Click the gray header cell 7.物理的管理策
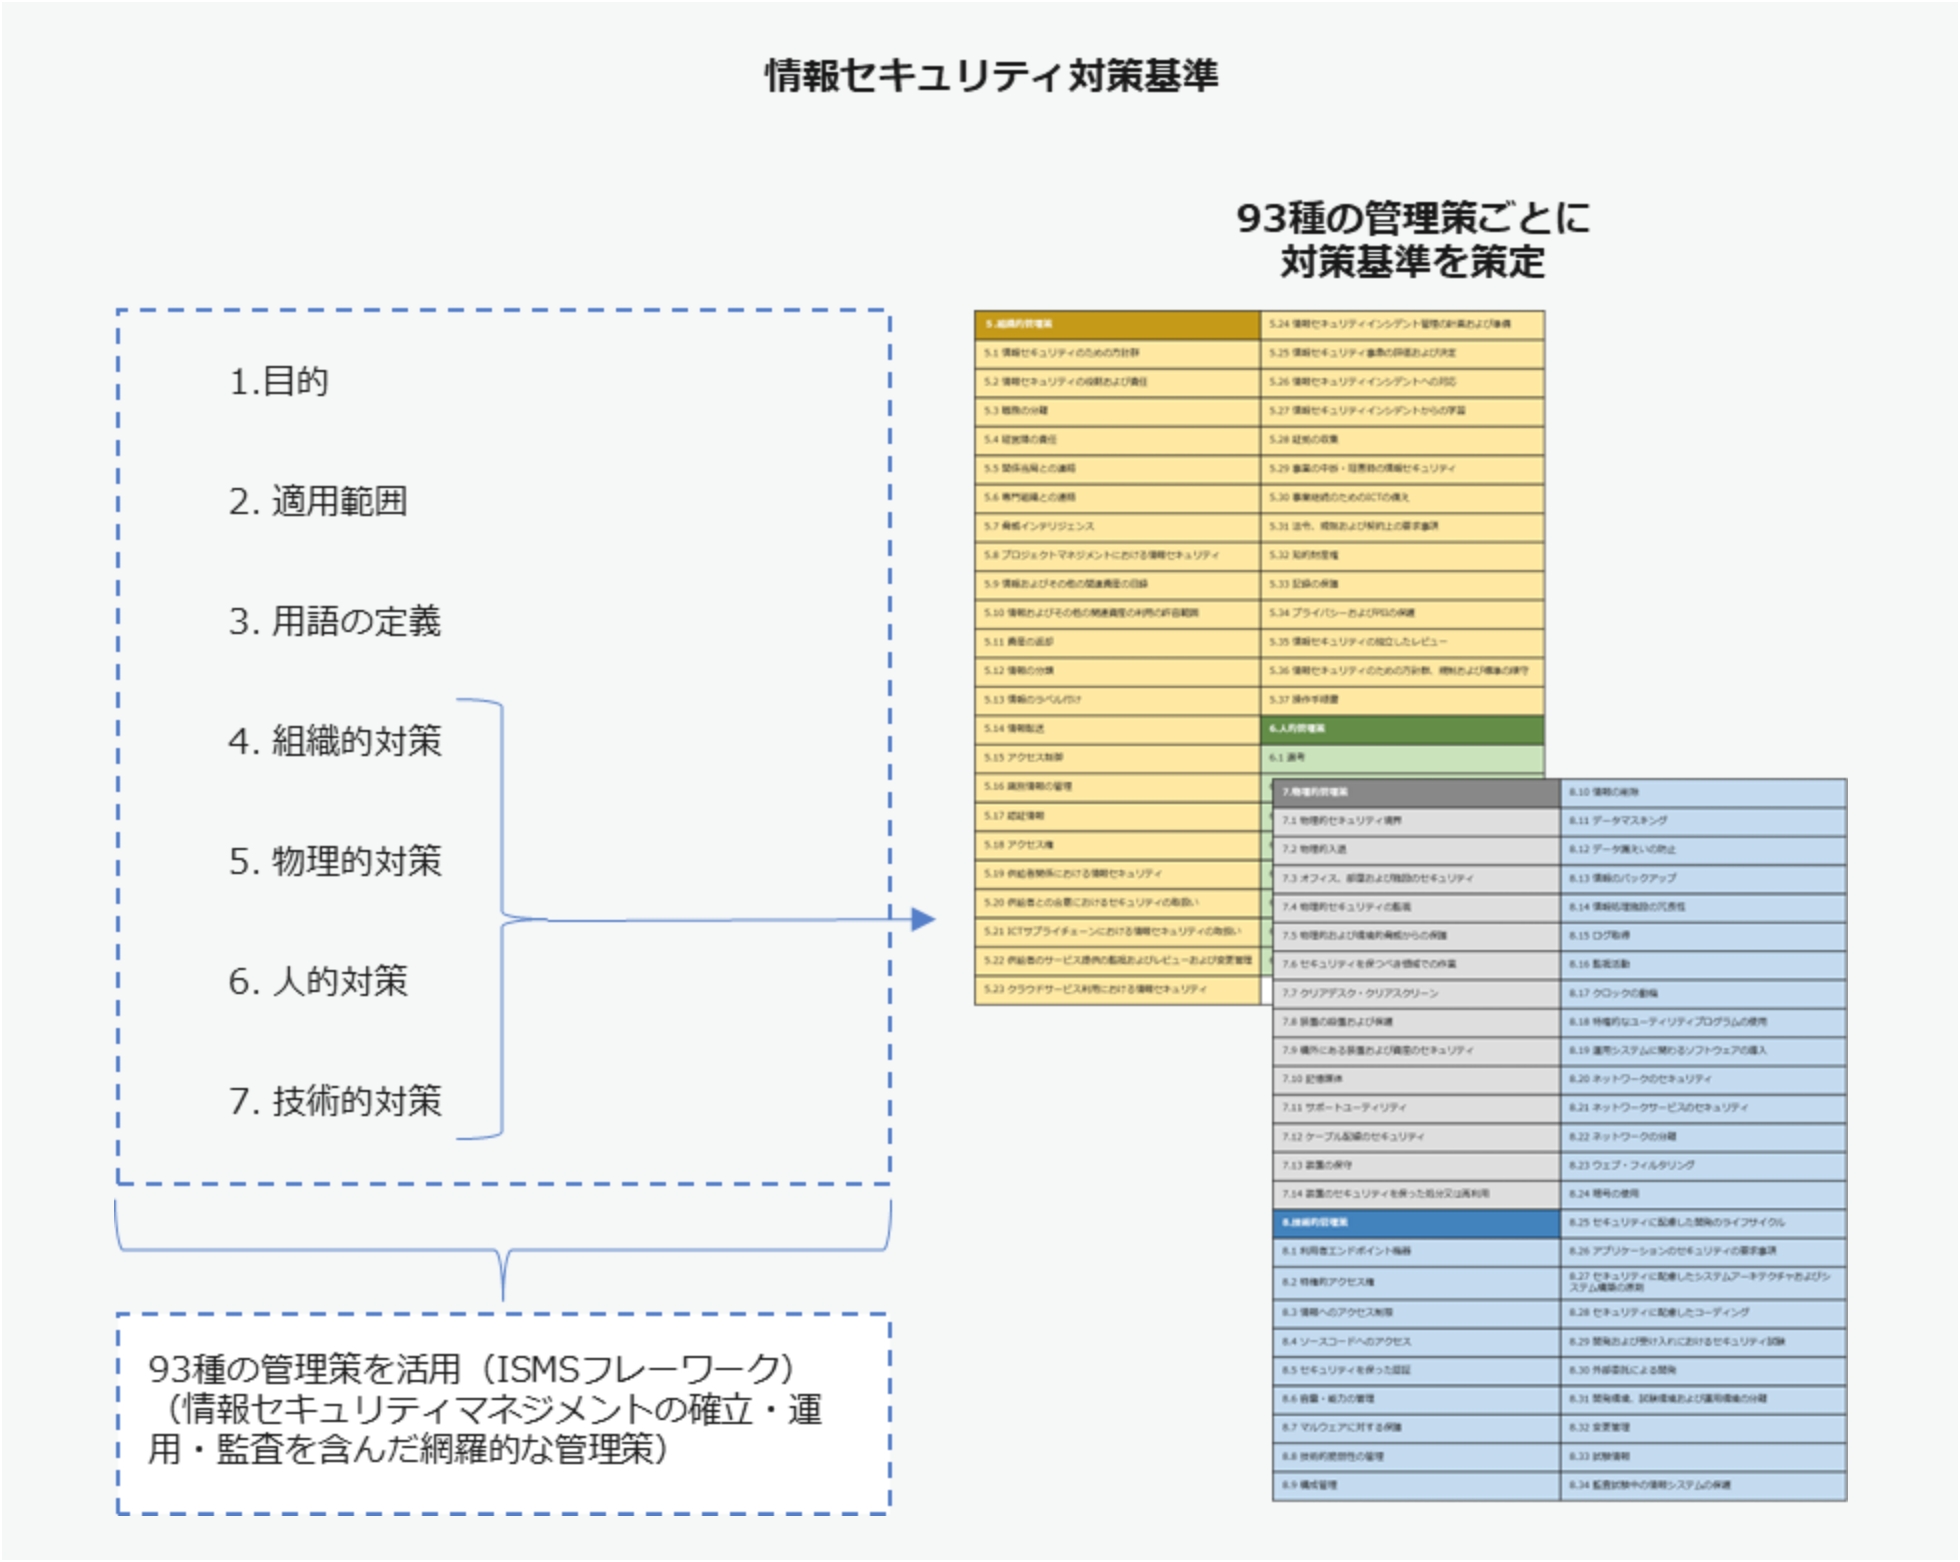 1416,793
